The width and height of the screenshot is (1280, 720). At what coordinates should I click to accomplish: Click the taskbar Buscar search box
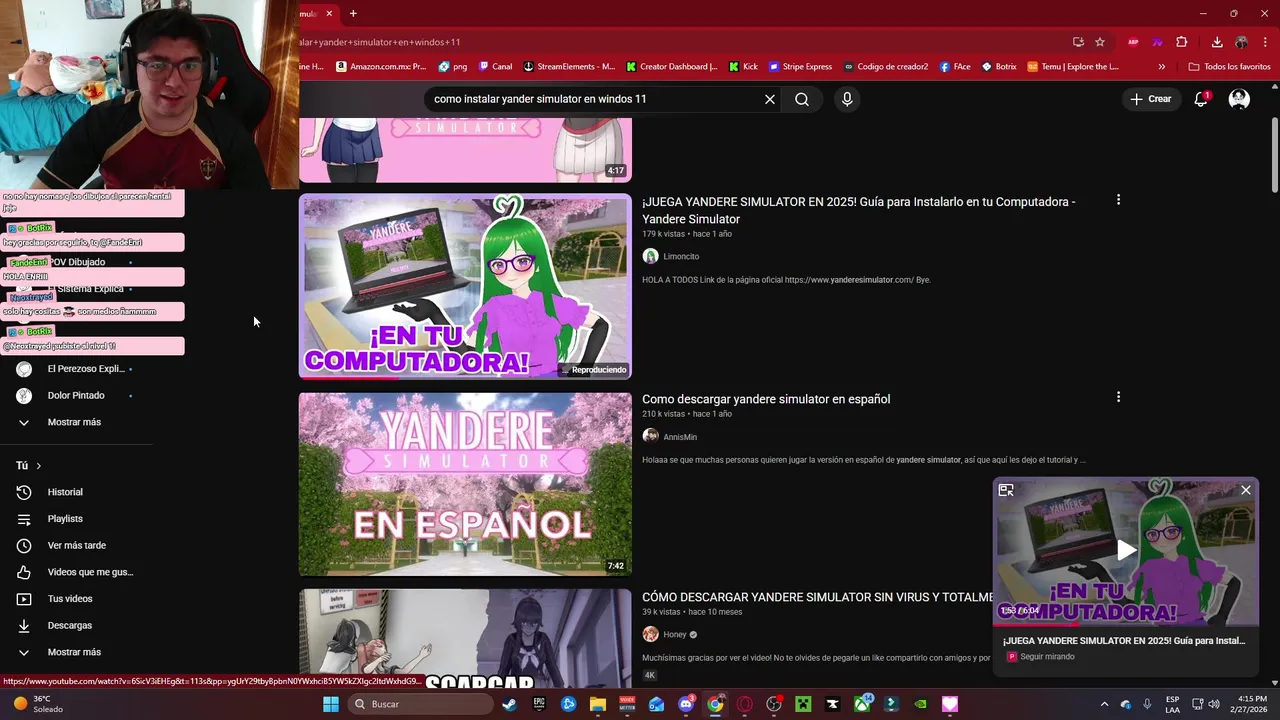click(x=420, y=704)
